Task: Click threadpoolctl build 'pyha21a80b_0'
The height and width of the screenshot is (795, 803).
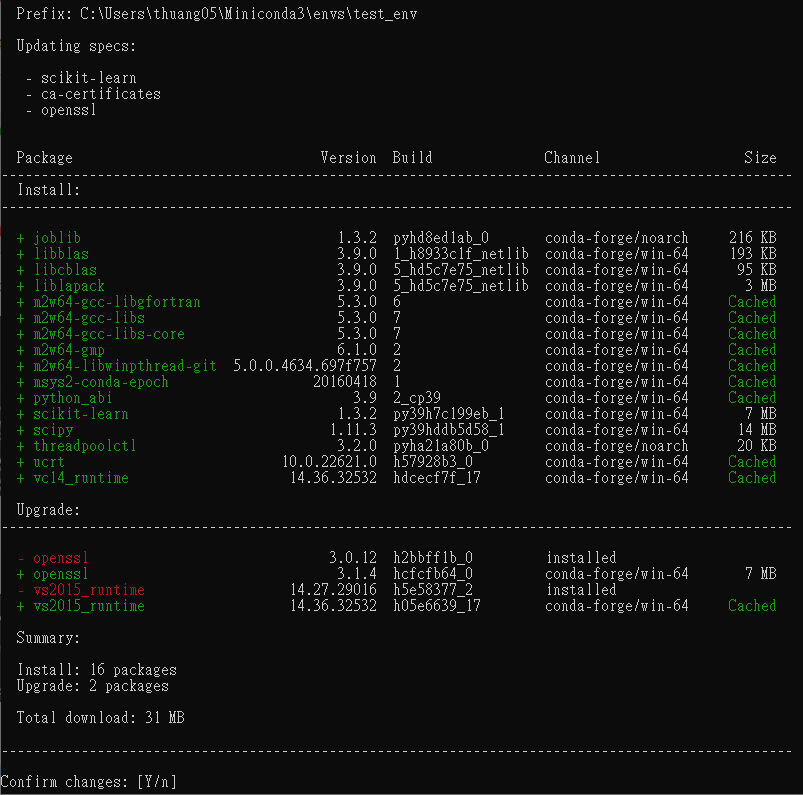Action: coord(441,446)
